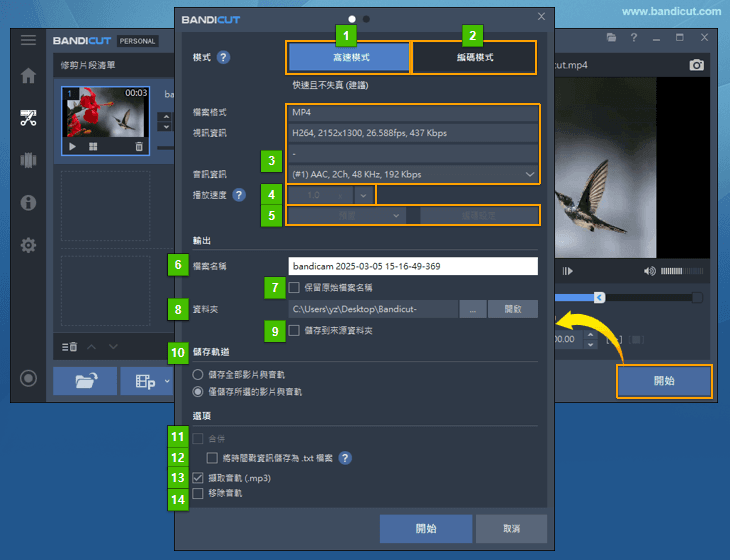Open folder icon in main title bar

(x=611, y=37)
